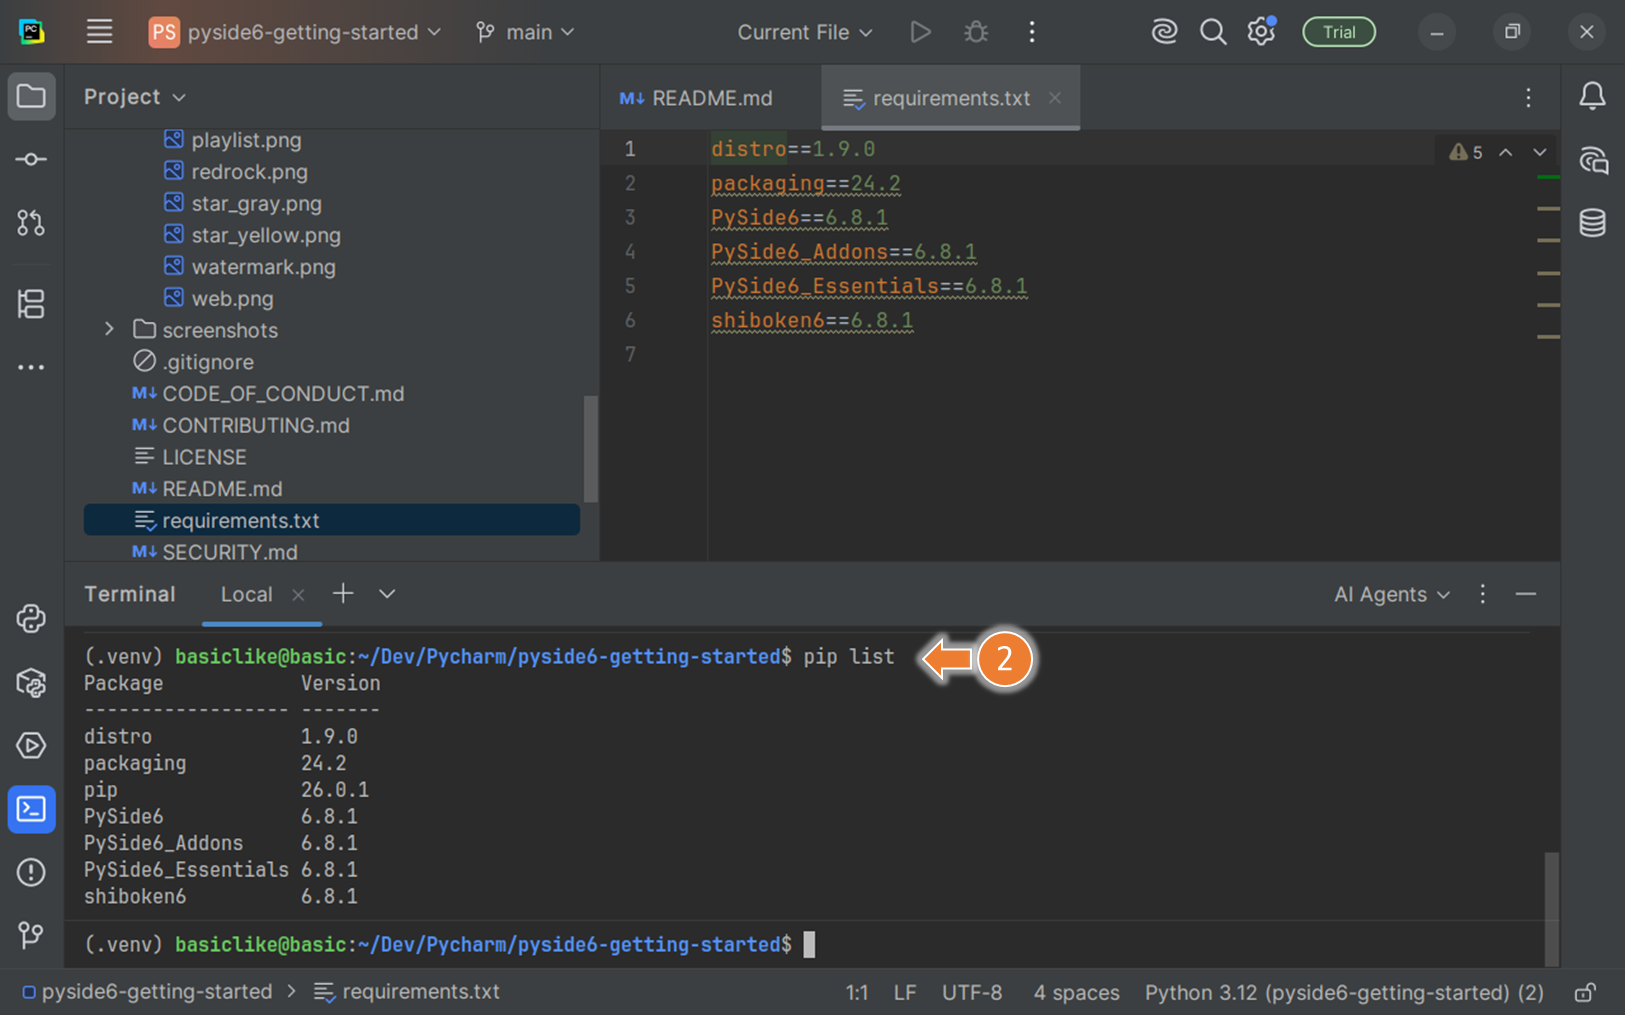This screenshot has width=1625, height=1015.
Task: Open Search Everywhere magnifier
Action: (x=1213, y=32)
